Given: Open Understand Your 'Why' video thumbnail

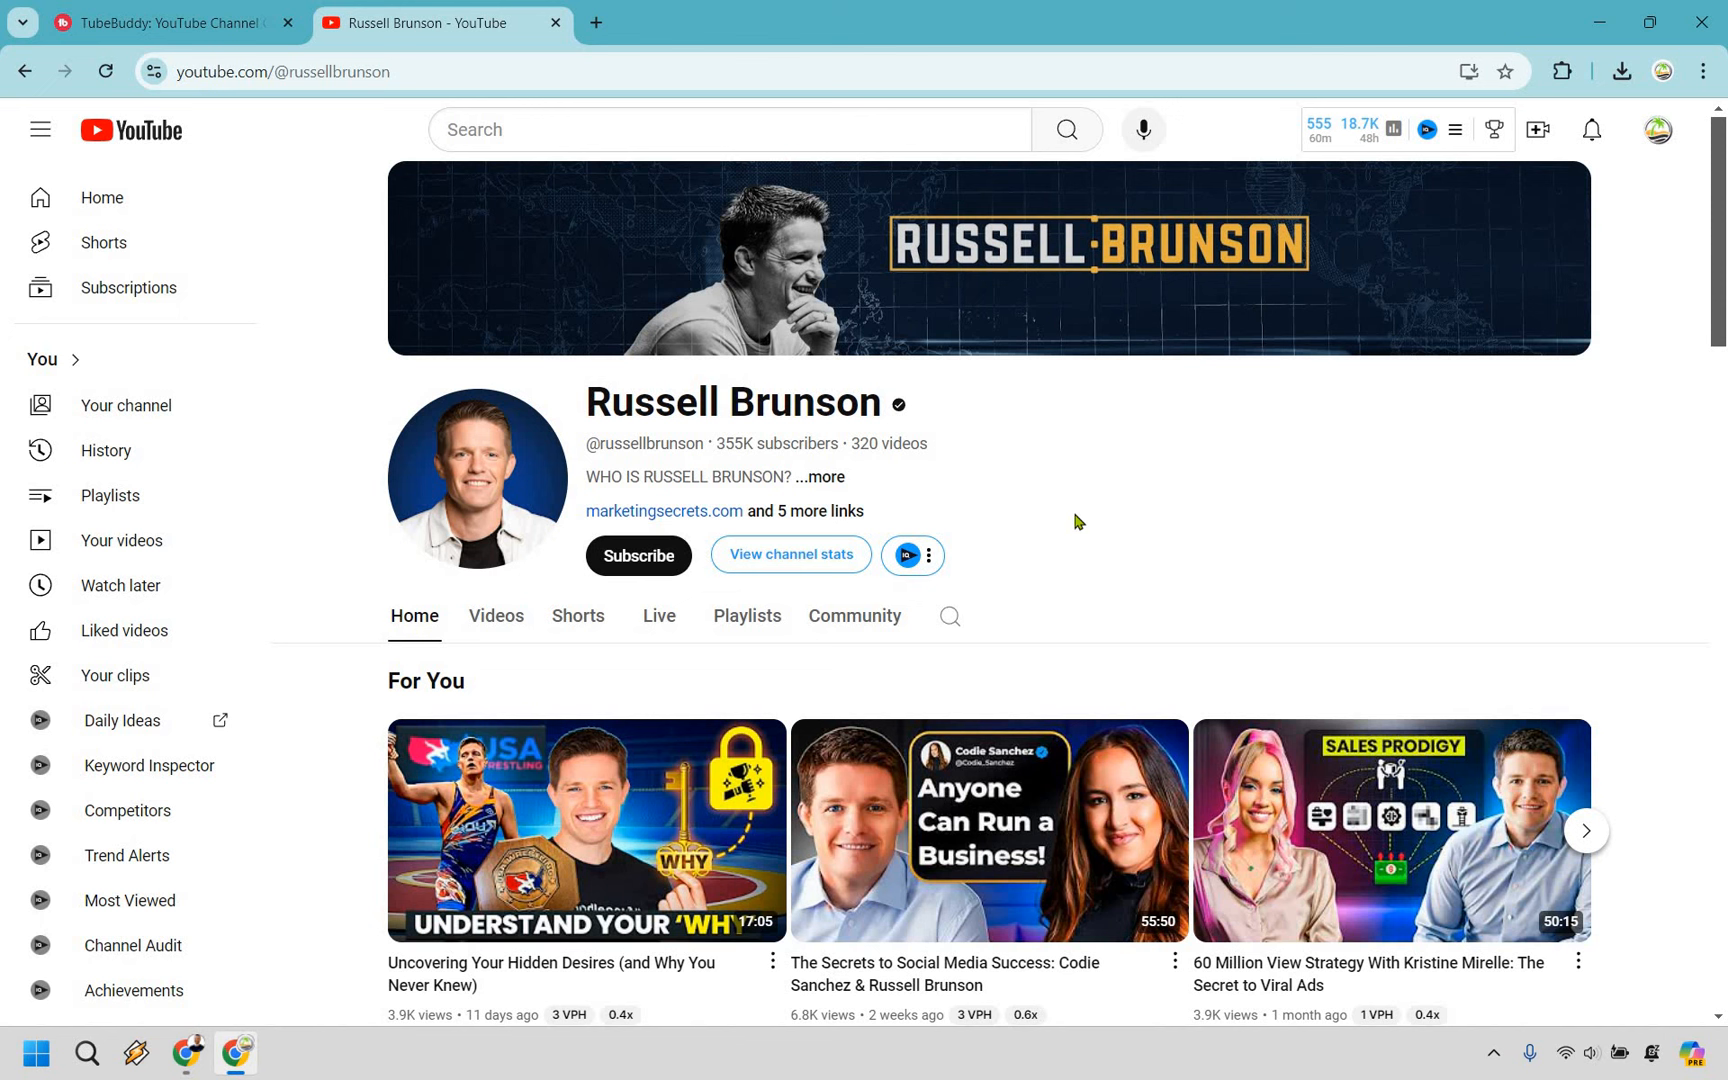Looking at the screenshot, I should [587, 831].
